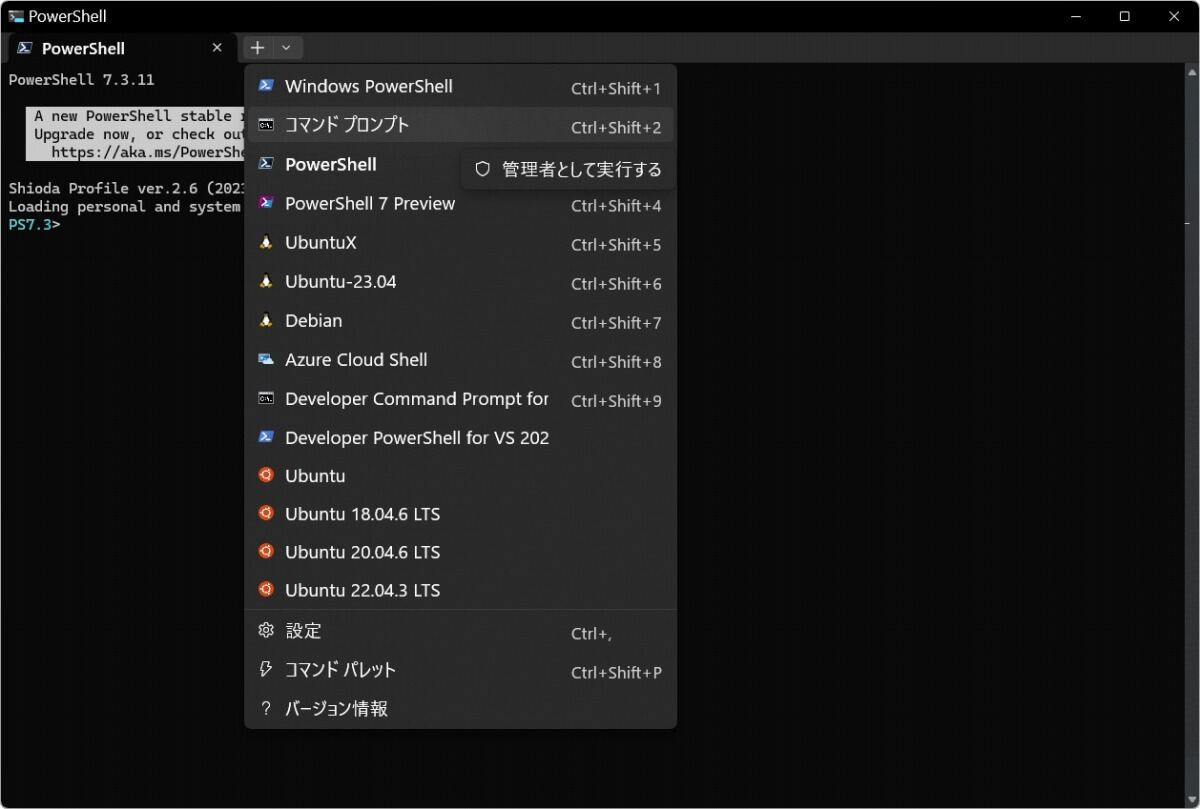The width and height of the screenshot is (1200, 809).
Task: Open Ubuntu 20.04.6 LTS profile
Action: click(x=460, y=552)
